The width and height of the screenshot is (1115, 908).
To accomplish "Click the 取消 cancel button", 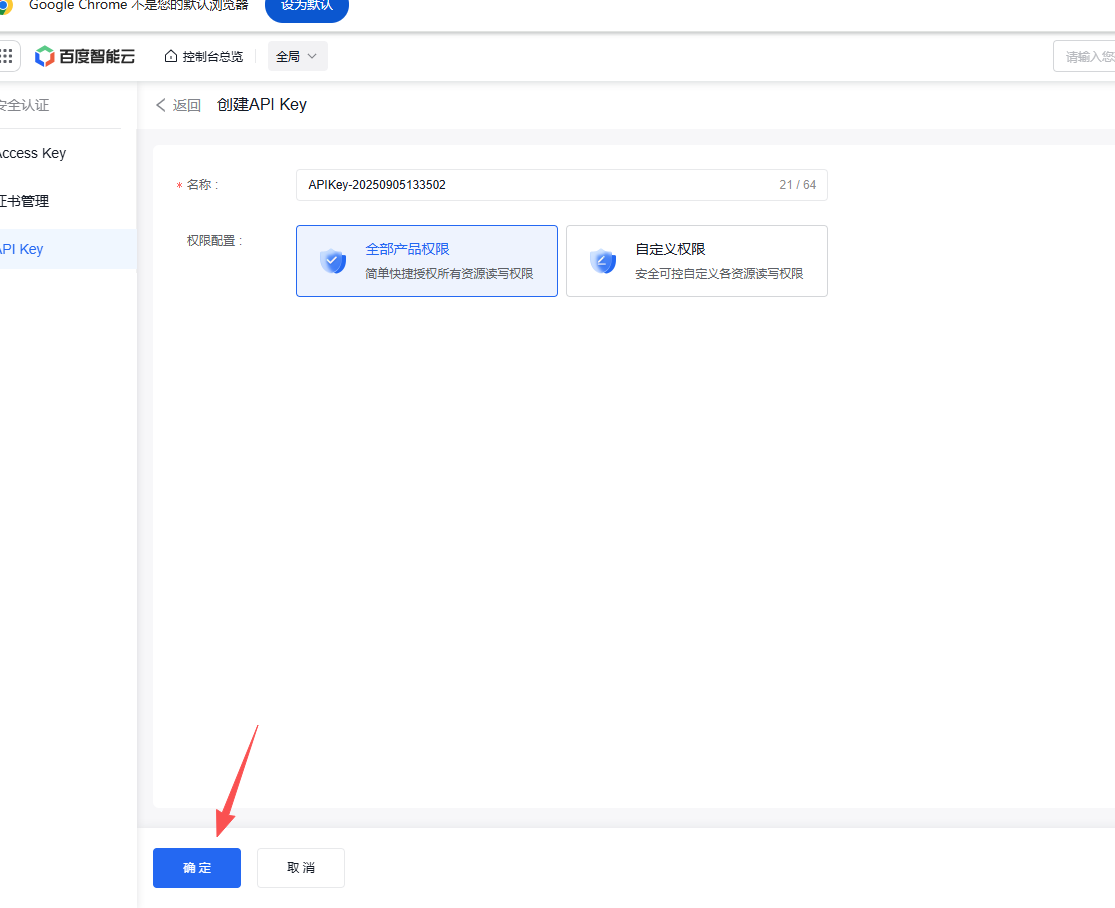I will click(301, 868).
